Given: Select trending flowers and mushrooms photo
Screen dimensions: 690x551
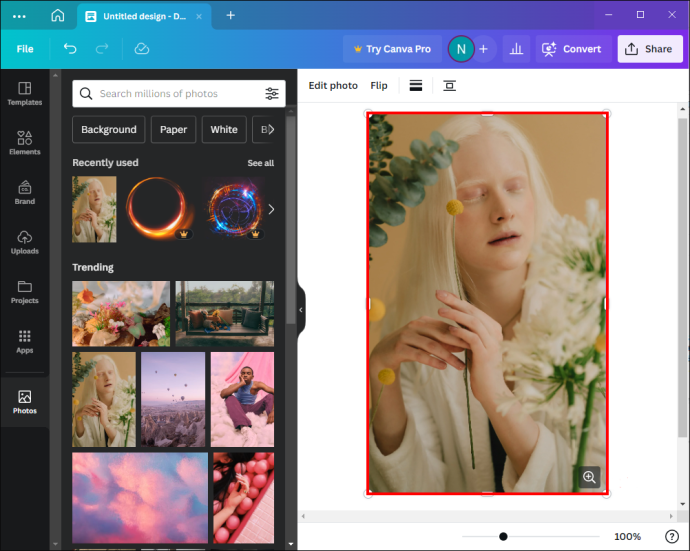Looking at the screenshot, I should [121, 313].
